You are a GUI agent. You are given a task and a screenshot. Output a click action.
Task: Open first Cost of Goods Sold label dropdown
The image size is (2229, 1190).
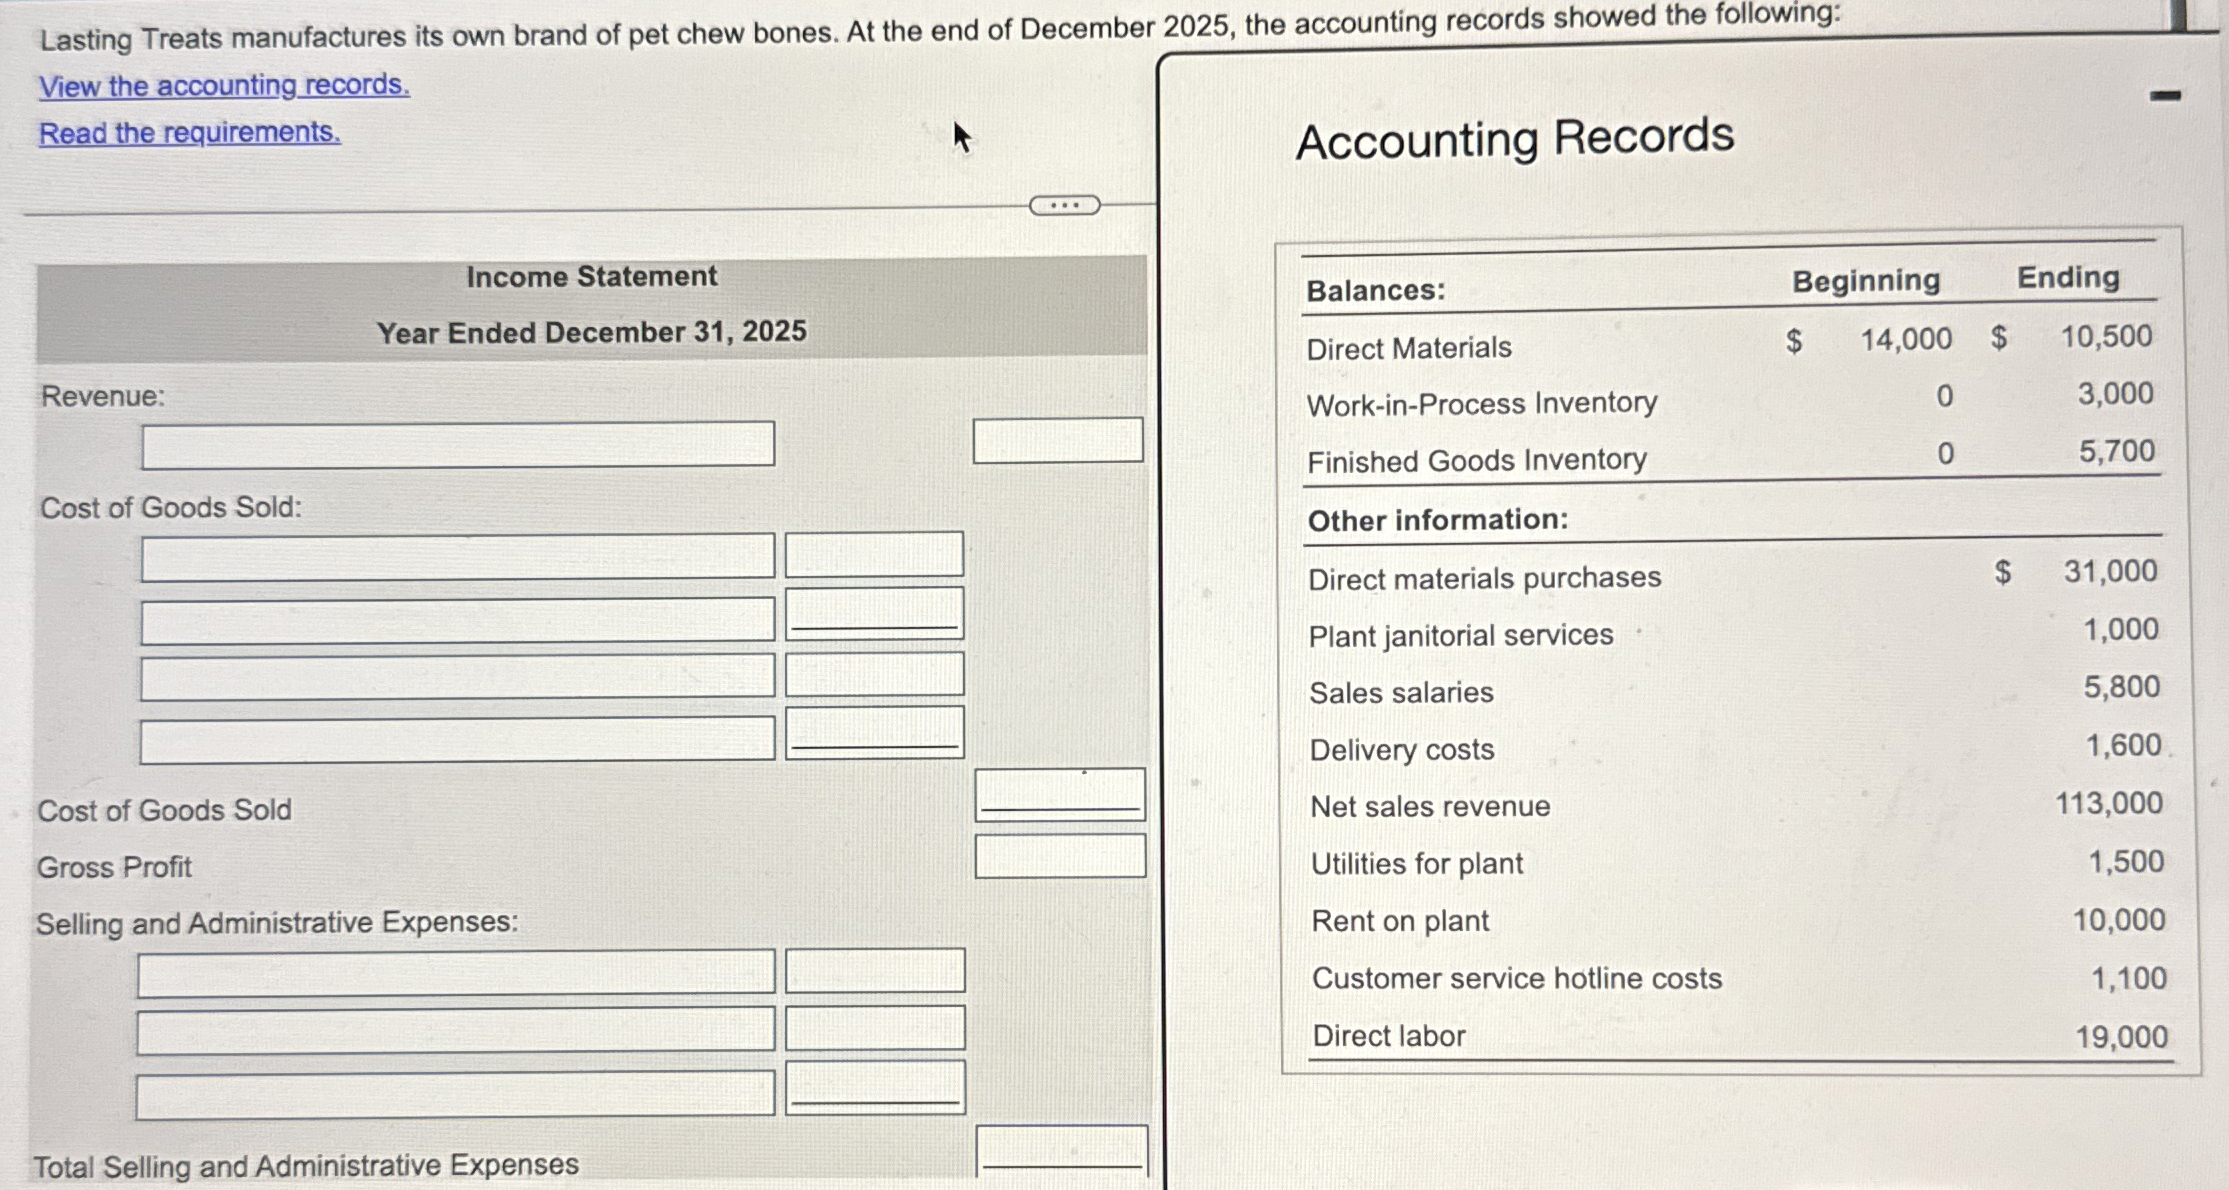click(x=458, y=558)
